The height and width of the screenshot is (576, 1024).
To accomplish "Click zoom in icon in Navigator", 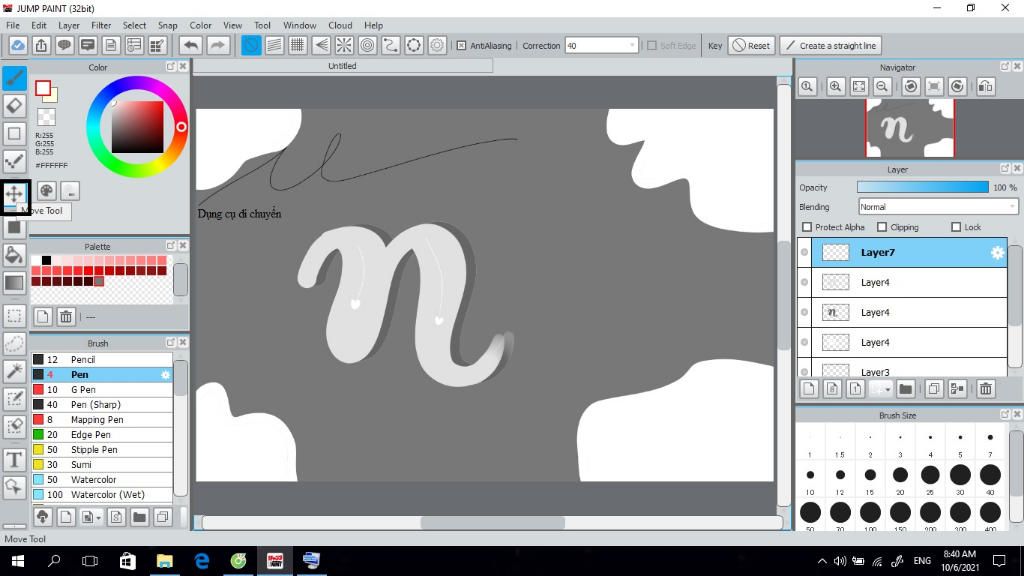I will click(x=835, y=86).
